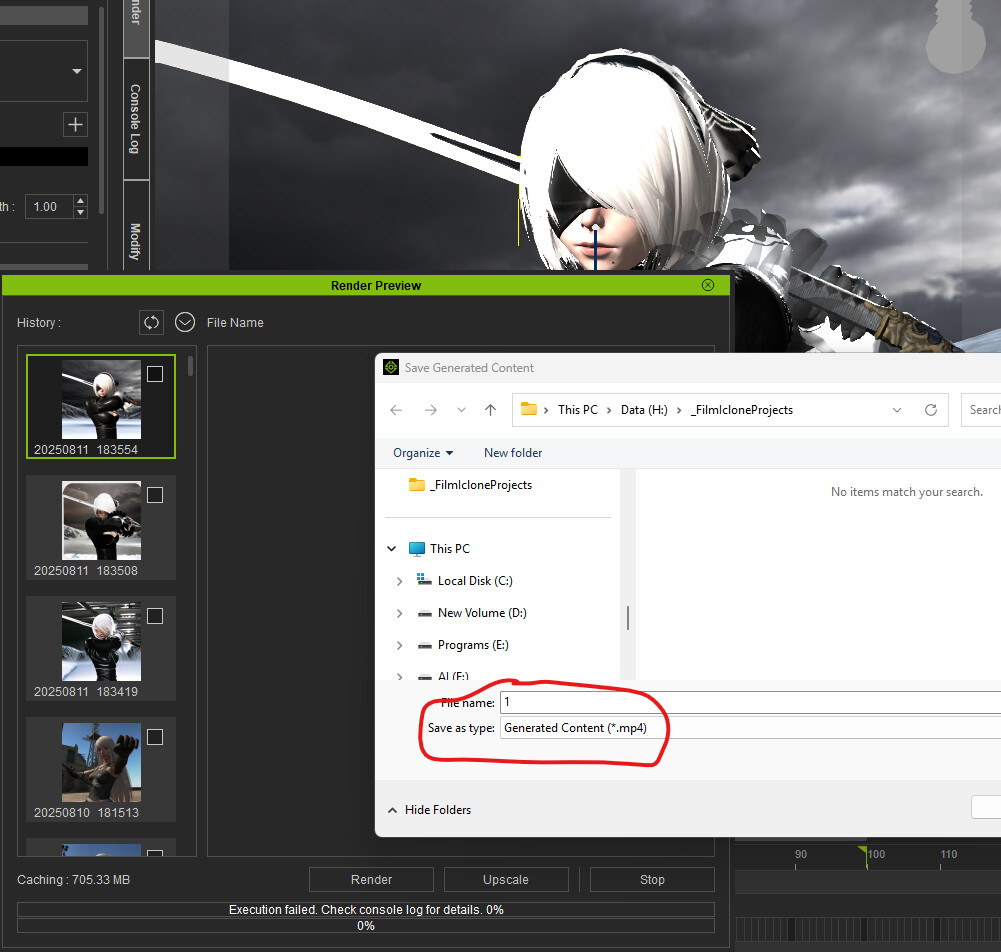
Task: Close the Render Preview panel
Action: (708, 285)
